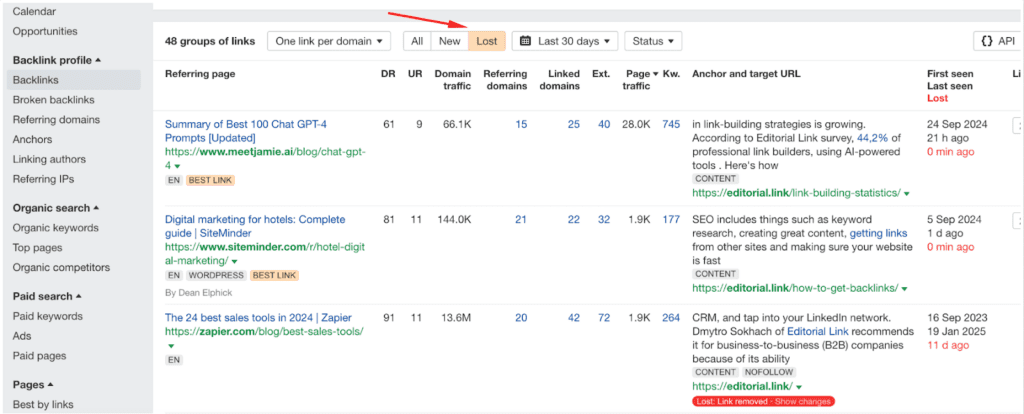Expand meetjamie.ai URL dropdown arrow

coord(177,167)
